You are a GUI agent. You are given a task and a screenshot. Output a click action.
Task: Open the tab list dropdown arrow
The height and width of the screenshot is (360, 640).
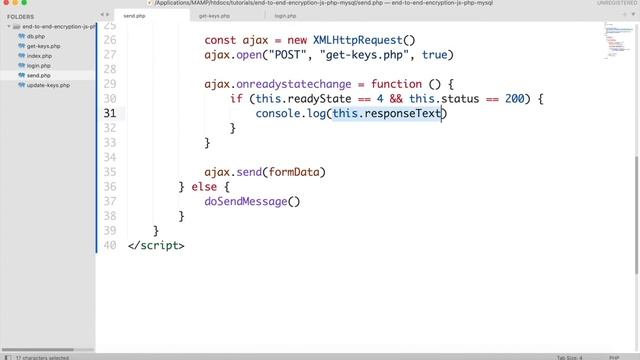(x=633, y=14)
